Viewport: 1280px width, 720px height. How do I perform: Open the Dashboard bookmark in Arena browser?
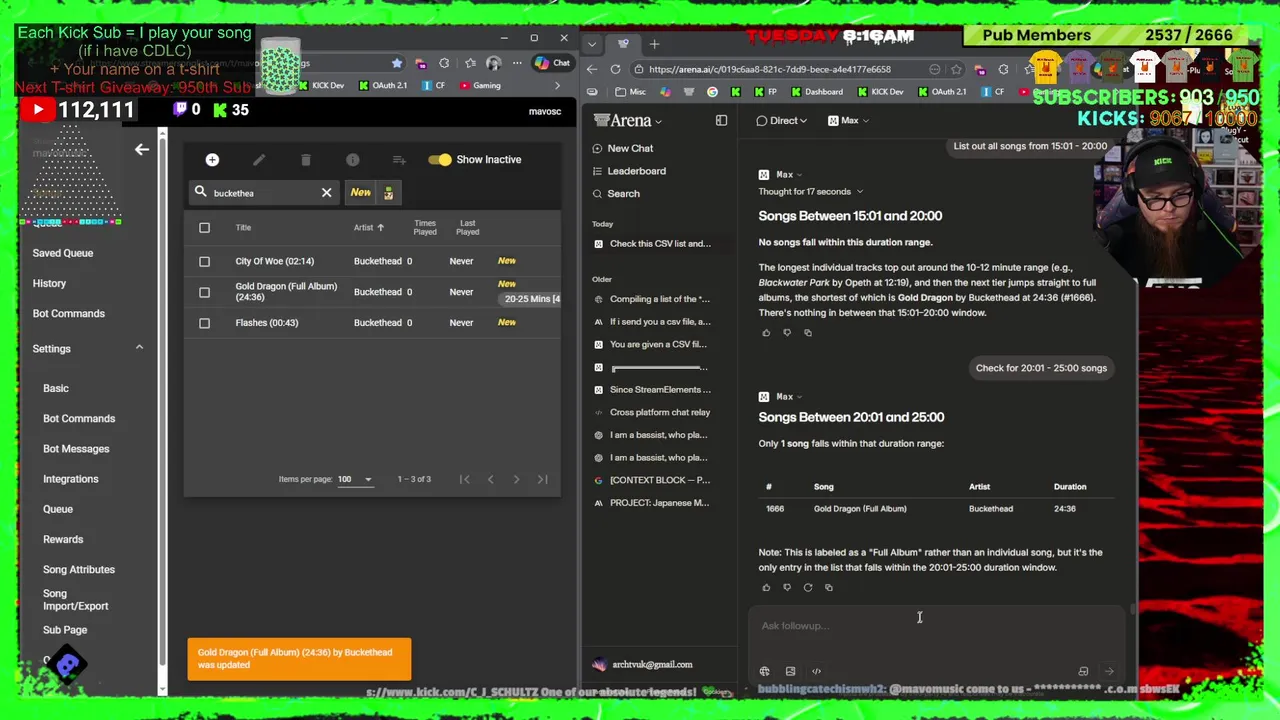tap(817, 92)
